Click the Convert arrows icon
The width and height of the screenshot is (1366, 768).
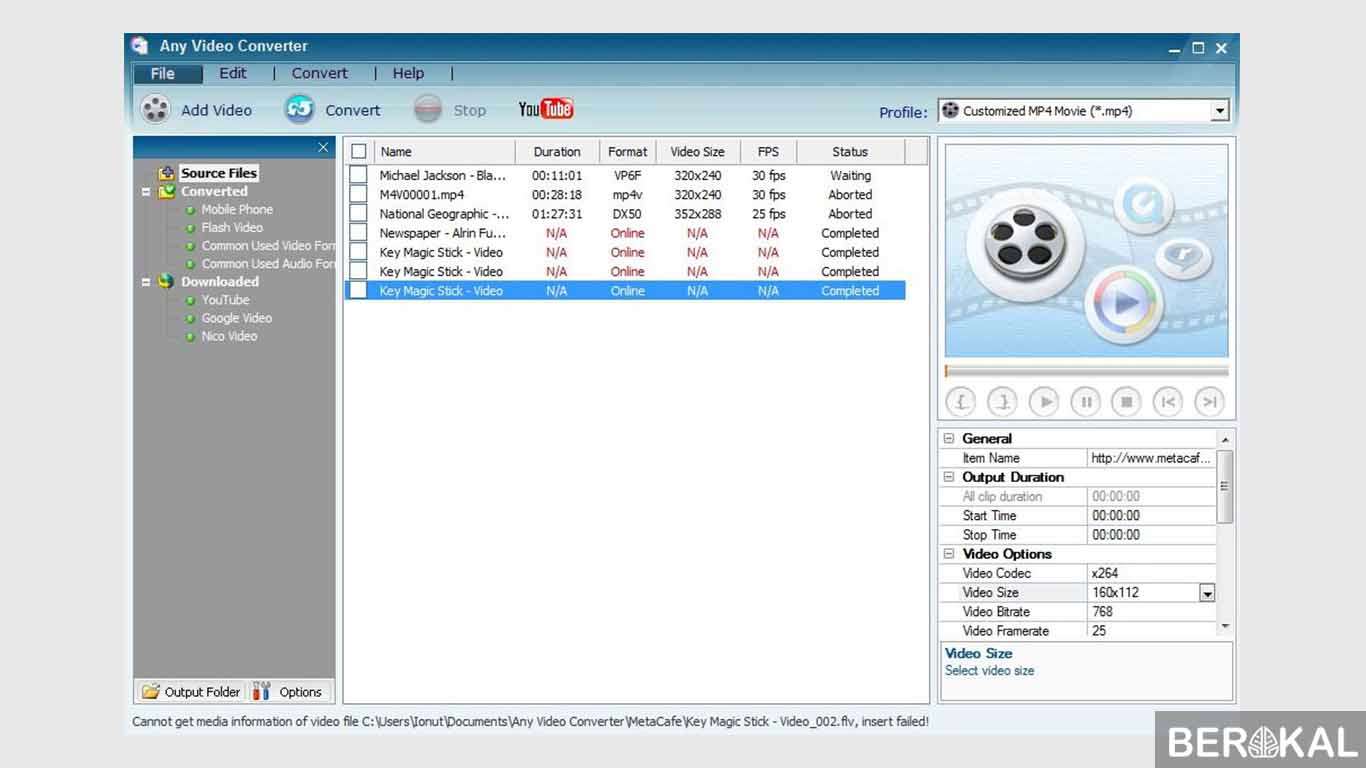[x=299, y=109]
